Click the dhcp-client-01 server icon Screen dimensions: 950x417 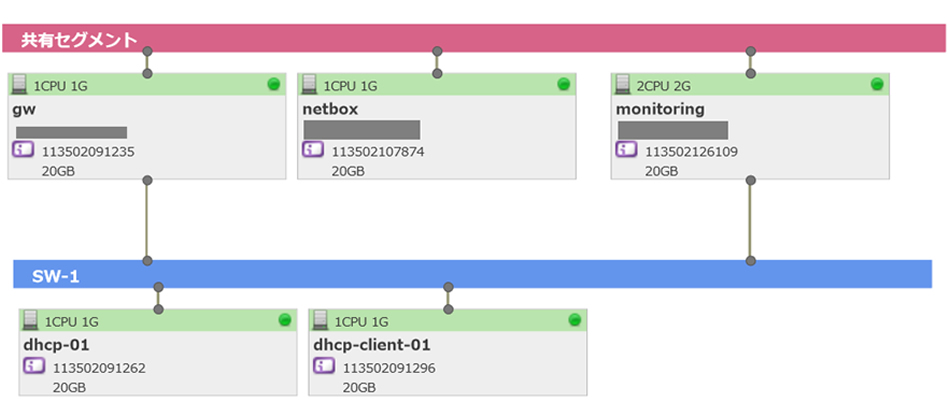(322, 321)
